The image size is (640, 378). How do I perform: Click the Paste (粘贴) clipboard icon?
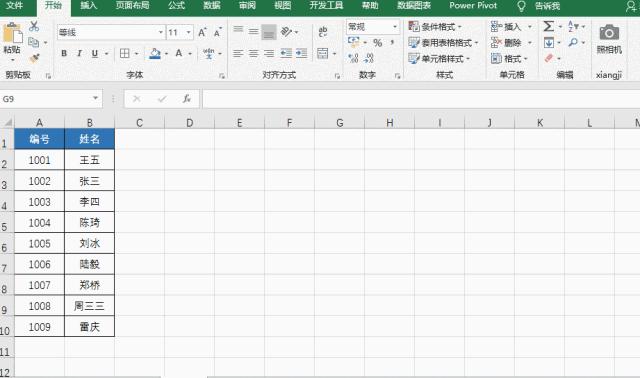tap(12, 33)
